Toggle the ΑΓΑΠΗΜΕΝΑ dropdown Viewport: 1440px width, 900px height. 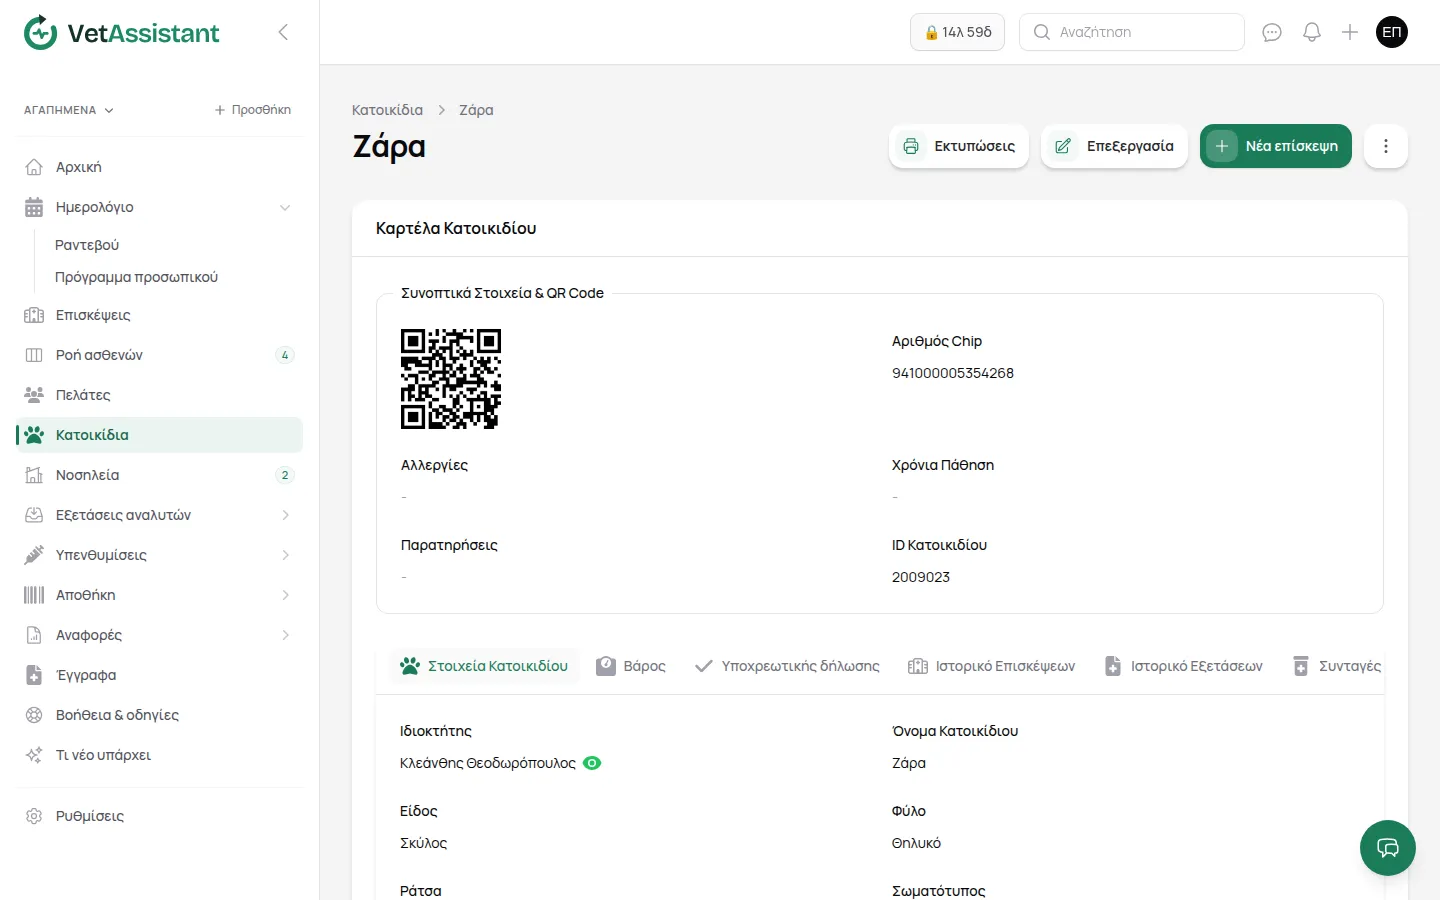point(69,110)
